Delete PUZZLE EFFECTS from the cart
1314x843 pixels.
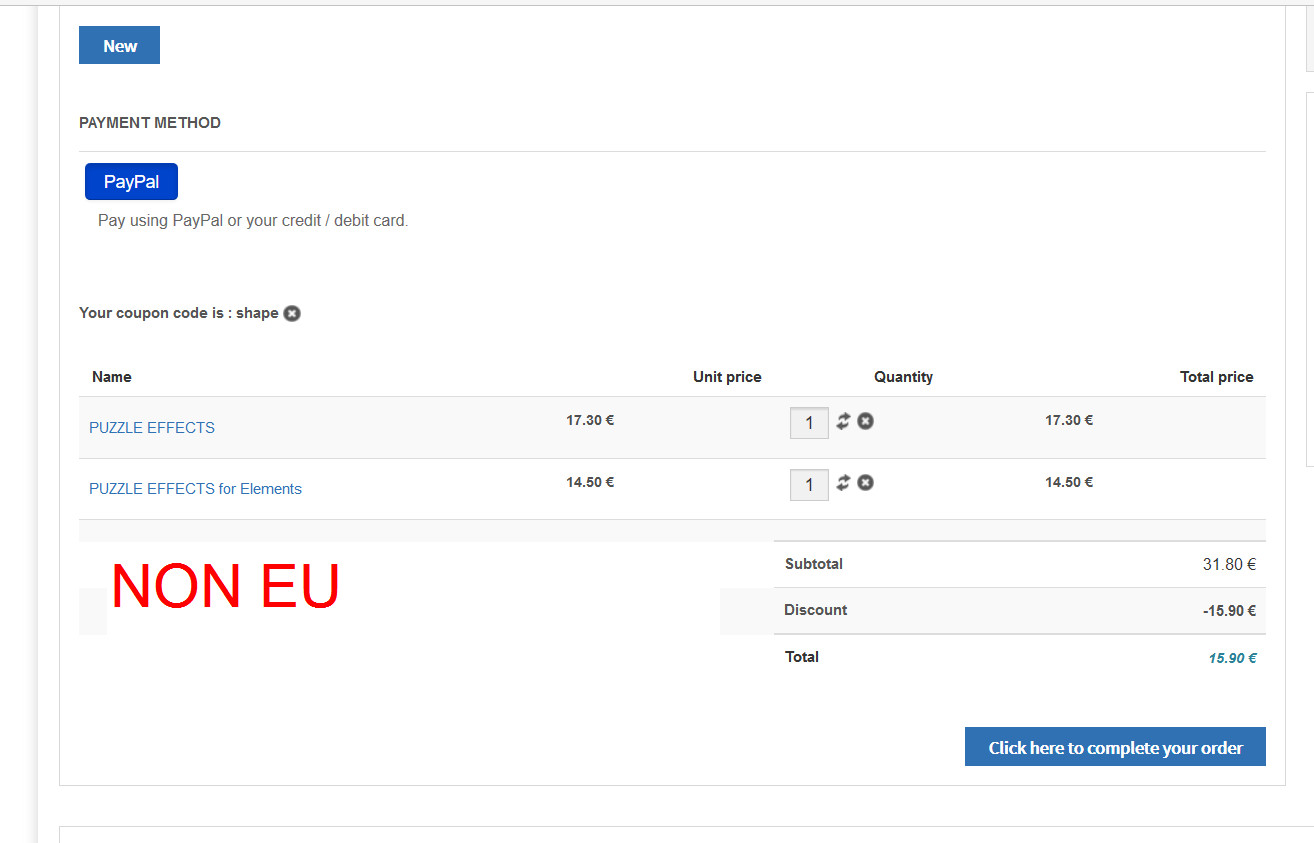[866, 421]
